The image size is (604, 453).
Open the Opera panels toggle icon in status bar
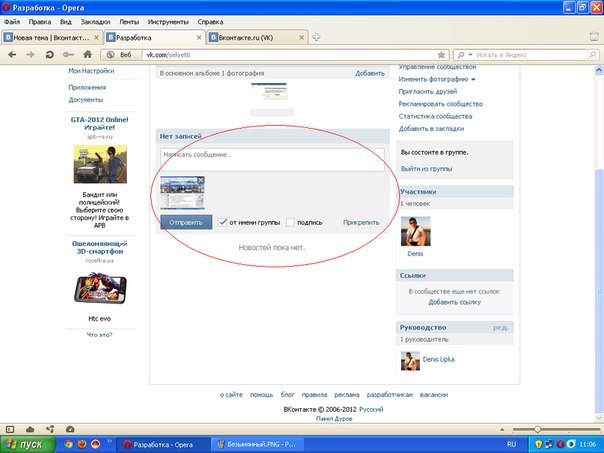[10, 429]
